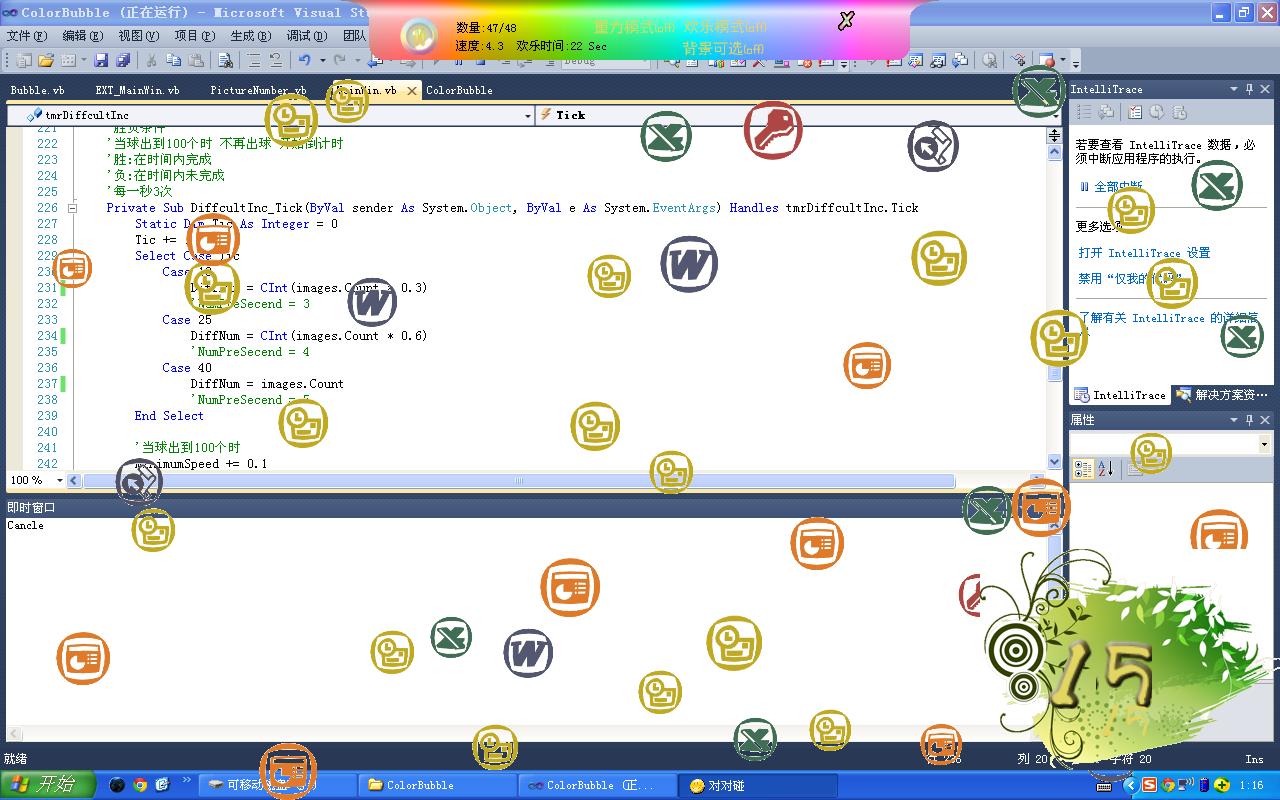The width and height of the screenshot is (1280, 800).
Task: Open the tmrDiffcultInc object dropdown
Action: coord(528,116)
